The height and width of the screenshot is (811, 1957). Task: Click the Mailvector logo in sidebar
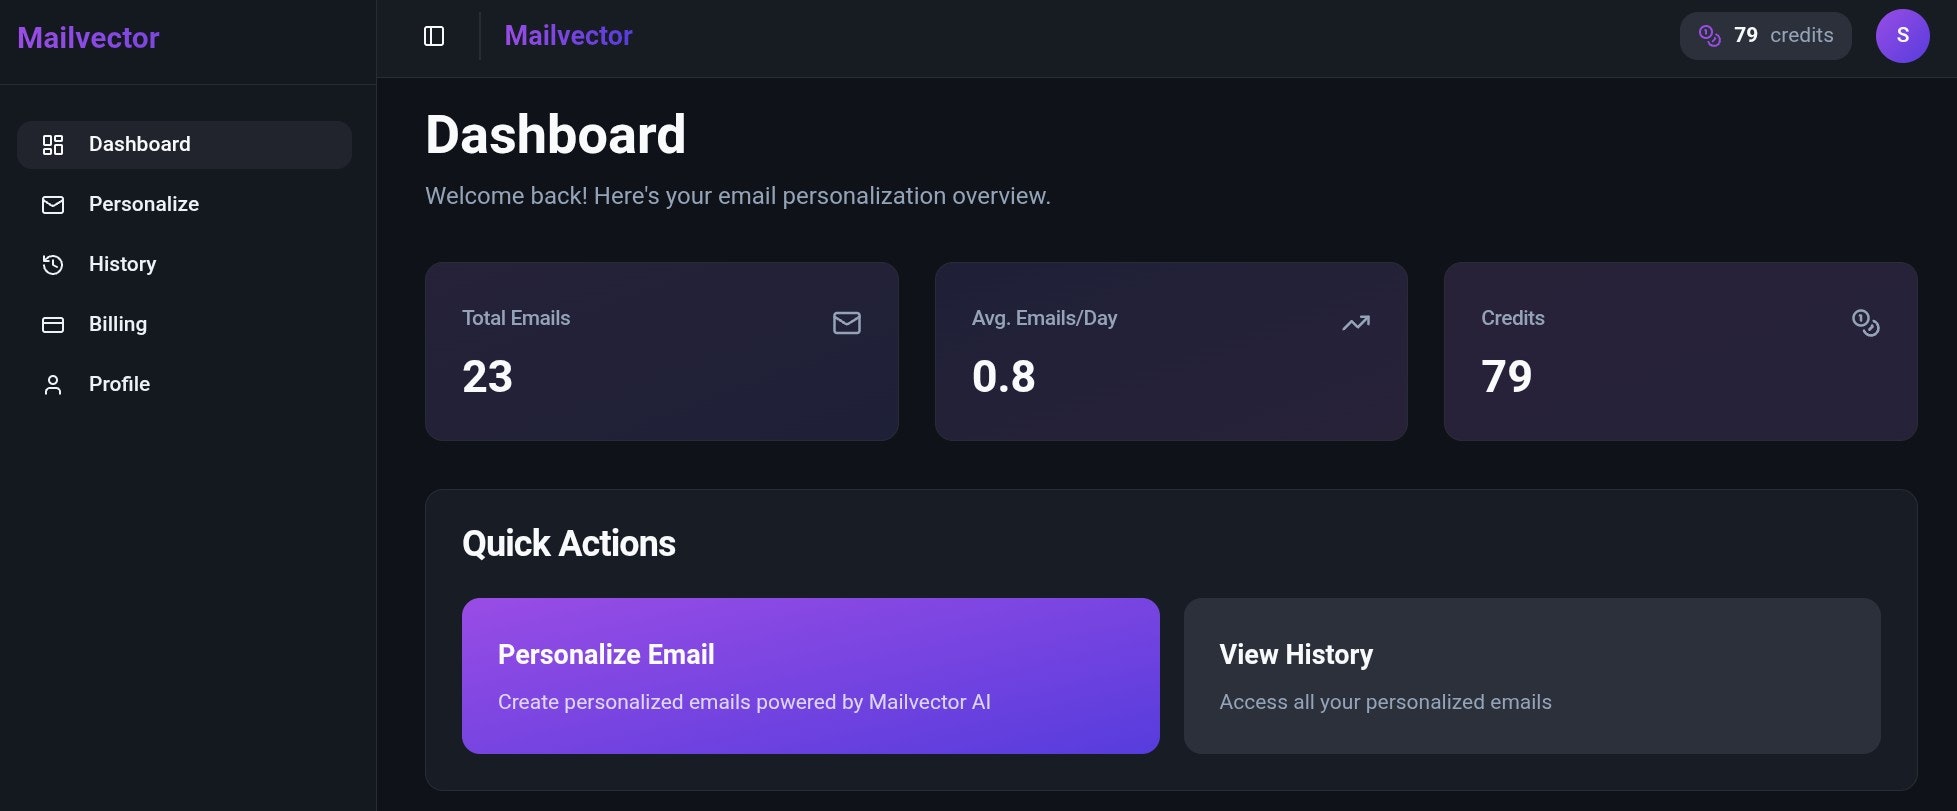coord(89,38)
